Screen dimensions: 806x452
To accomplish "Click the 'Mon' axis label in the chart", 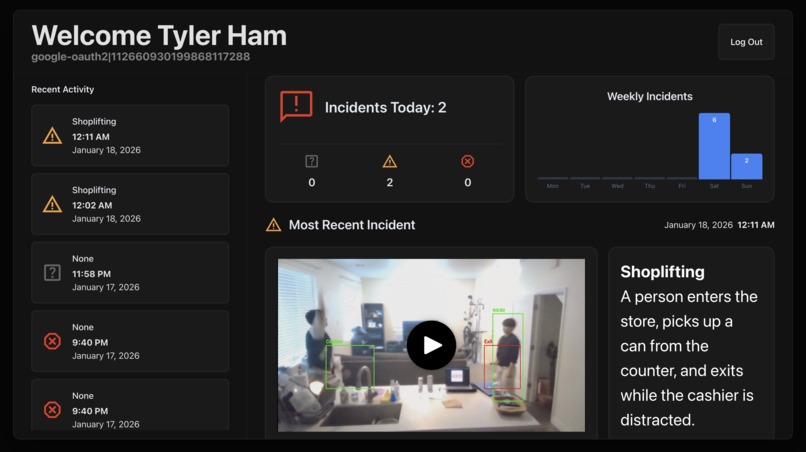I will (553, 186).
